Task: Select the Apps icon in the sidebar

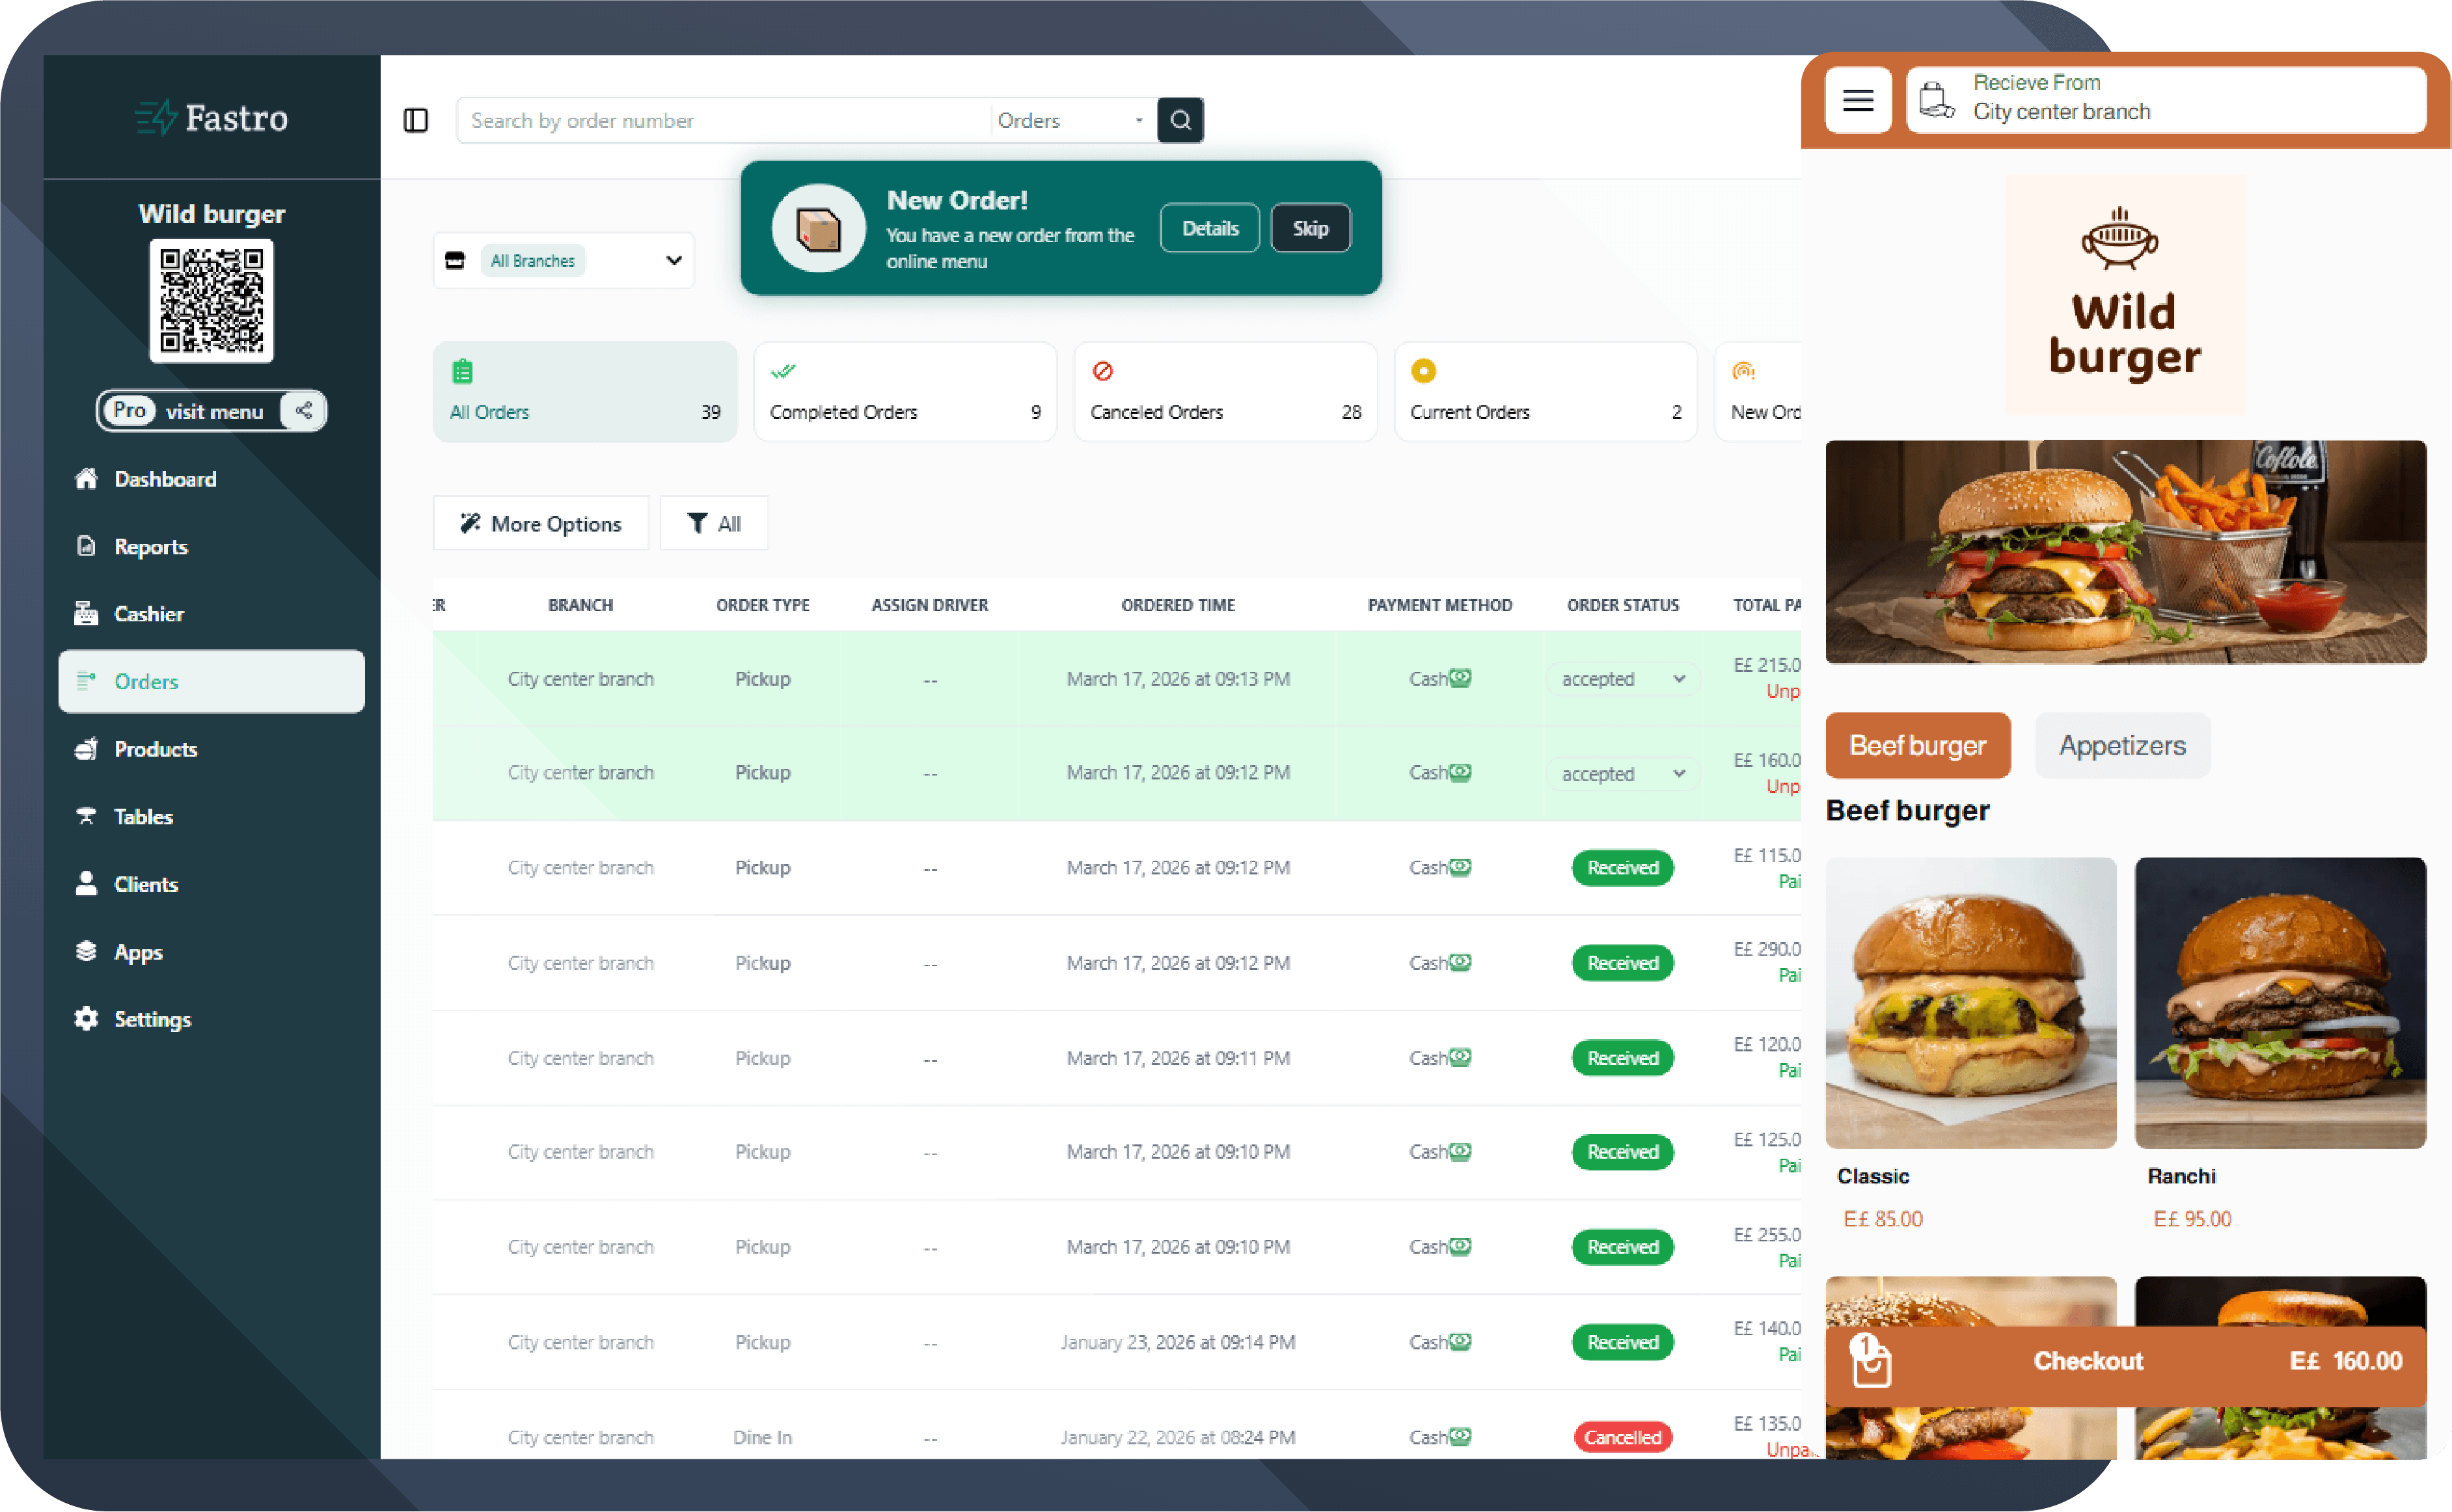Action: [x=86, y=951]
